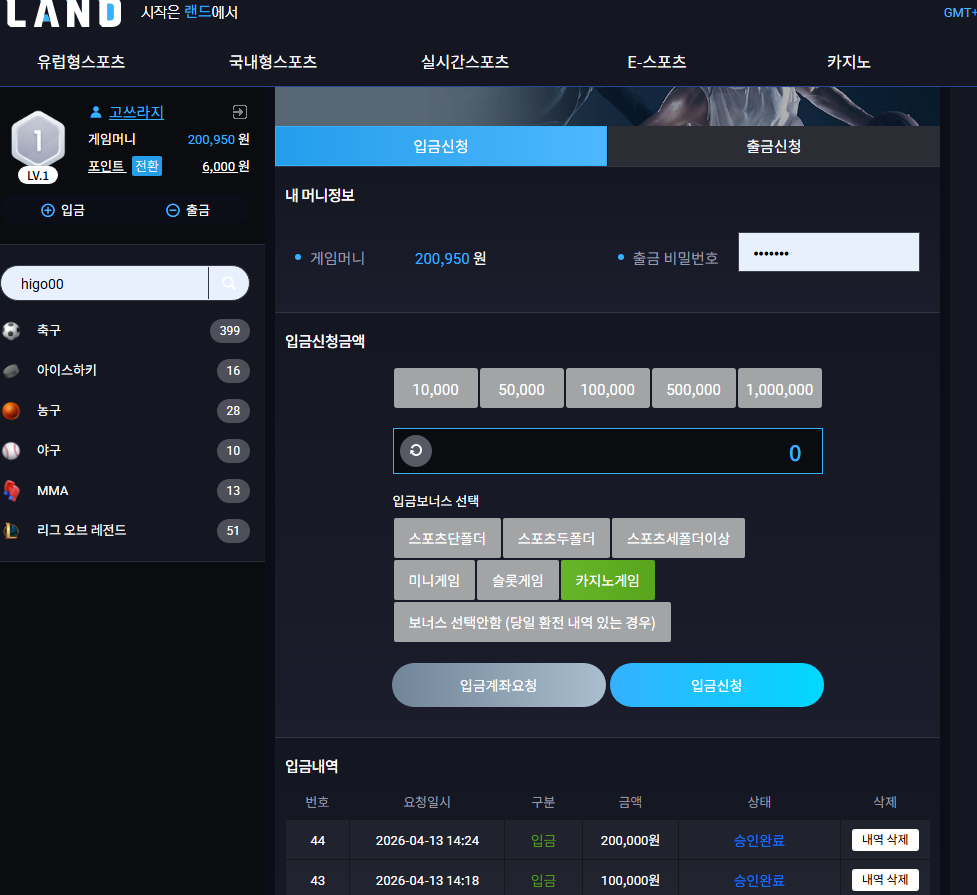This screenshot has width=977, height=895.
Task: Select the basketball 농구 icon
Action: (x=11, y=411)
